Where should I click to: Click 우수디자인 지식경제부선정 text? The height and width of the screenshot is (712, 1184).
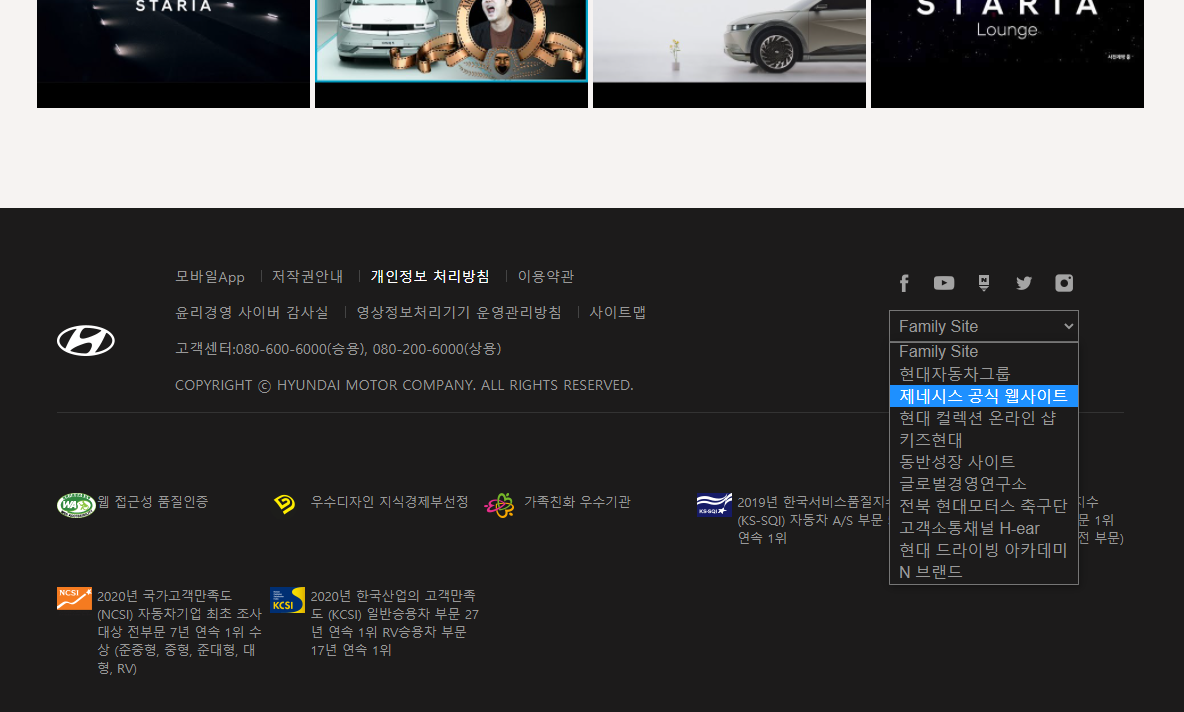[x=390, y=502]
